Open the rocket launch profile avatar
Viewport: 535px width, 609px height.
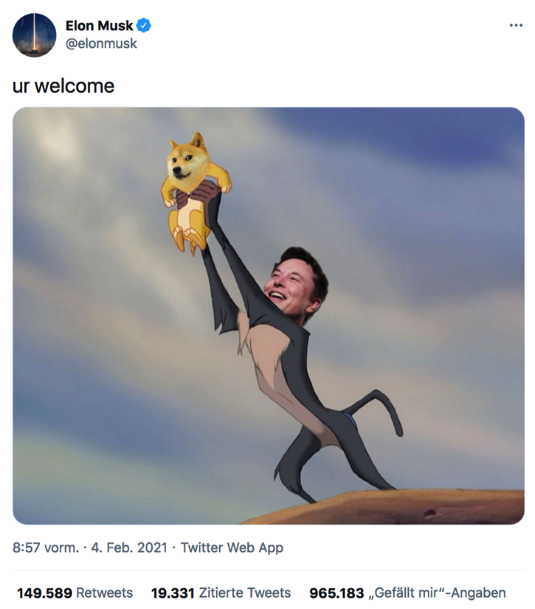[x=34, y=35]
